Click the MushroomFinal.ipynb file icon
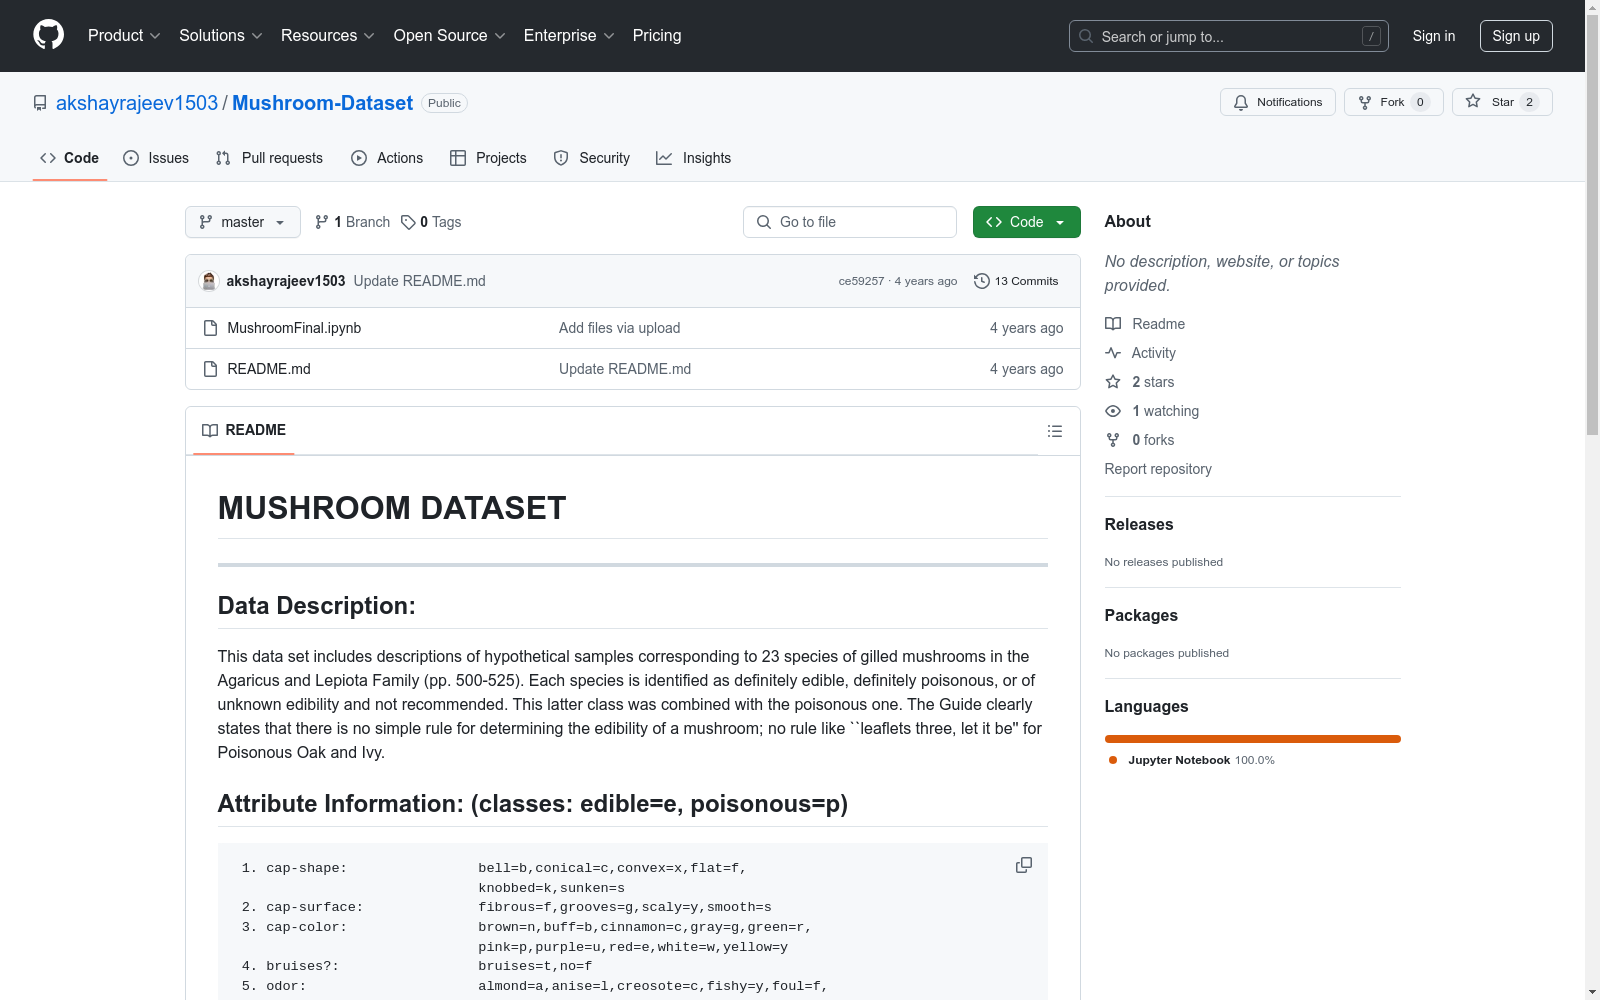Image resolution: width=1600 pixels, height=1000 pixels. (210, 328)
